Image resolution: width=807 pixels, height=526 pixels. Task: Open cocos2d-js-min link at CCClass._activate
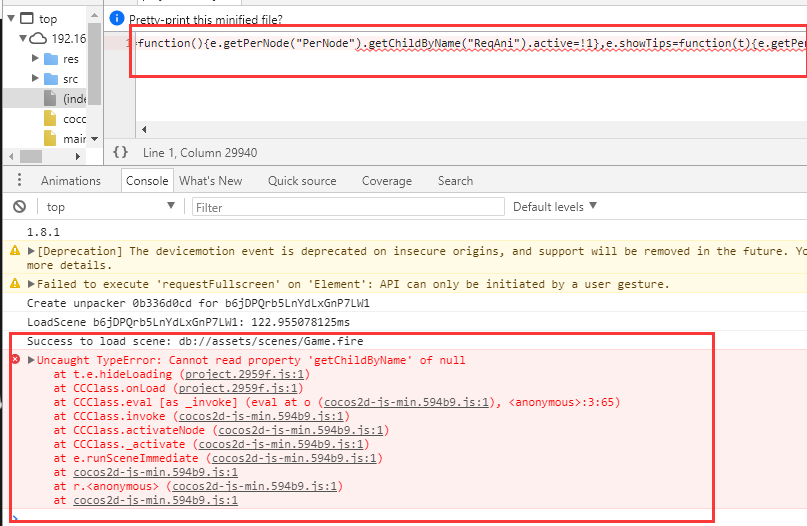click(281, 444)
